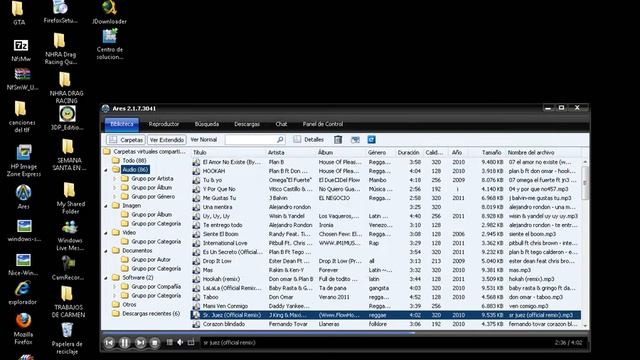Open Papelera de reciclaje icon
This screenshot has width=640, height=360.
pyautogui.click(x=67, y=338)
